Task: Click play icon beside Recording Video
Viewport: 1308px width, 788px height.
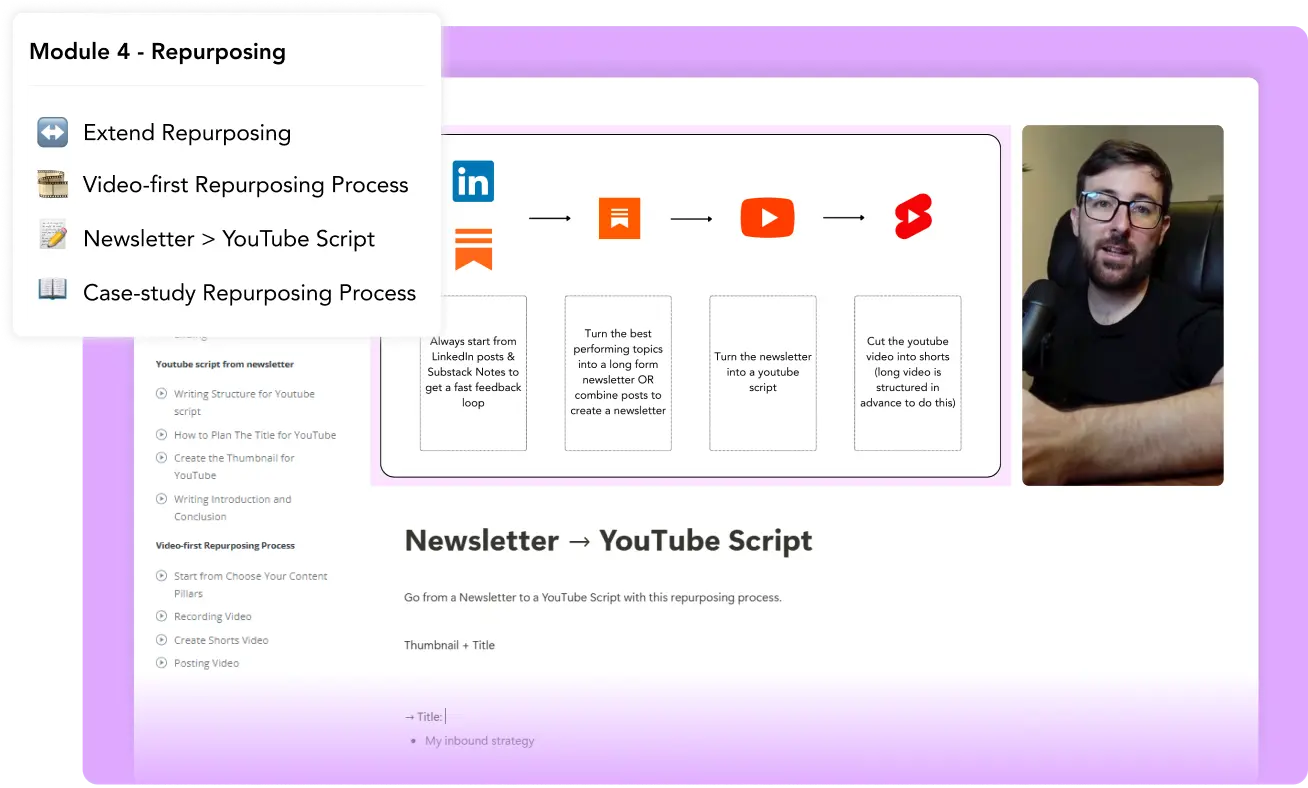Action: (162, 616)
